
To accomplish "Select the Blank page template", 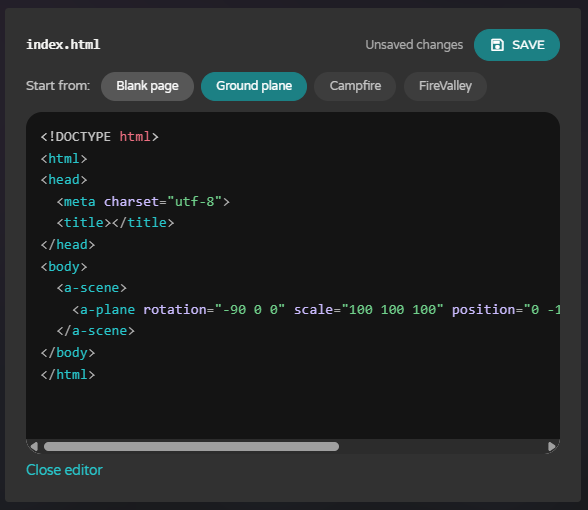I will coord(147,86).
